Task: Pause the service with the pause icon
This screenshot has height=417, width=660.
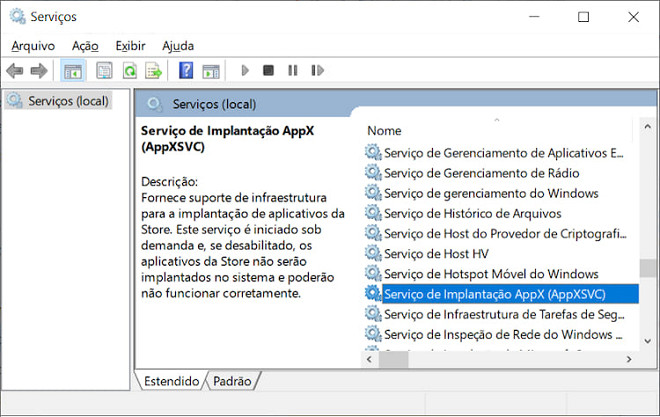Action: pos(292,71)
